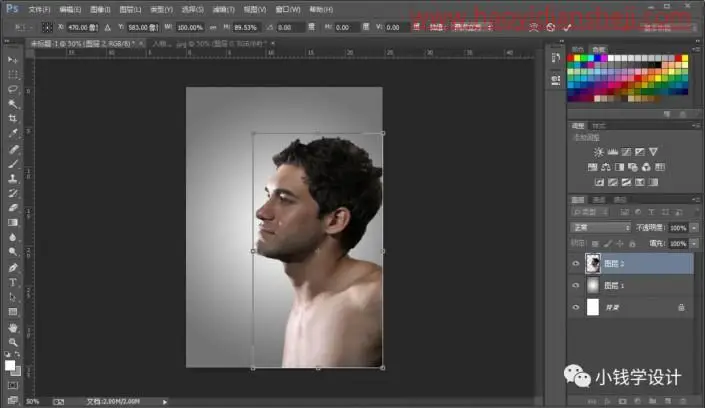Open the Swatches panel flyout menu
705x408 pixels.
pyautogui.click(x=696, y=49)
